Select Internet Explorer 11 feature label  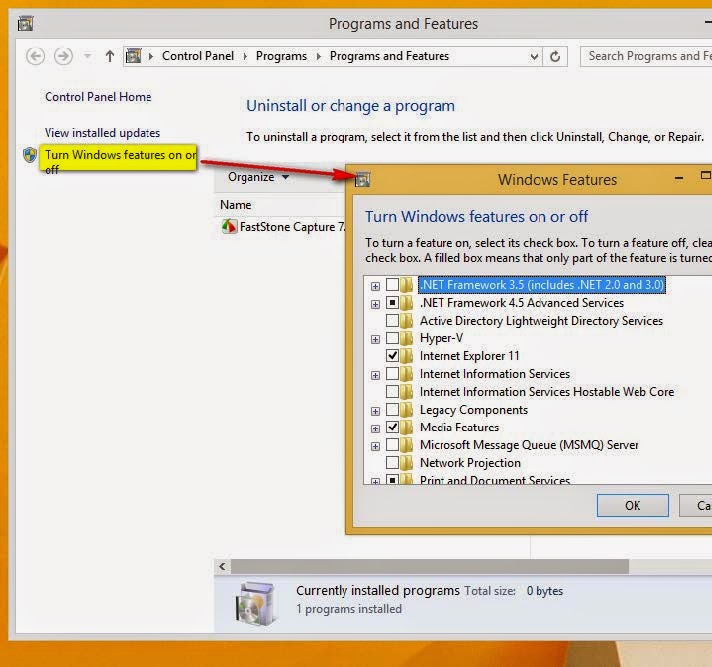[x=470, y=356]
